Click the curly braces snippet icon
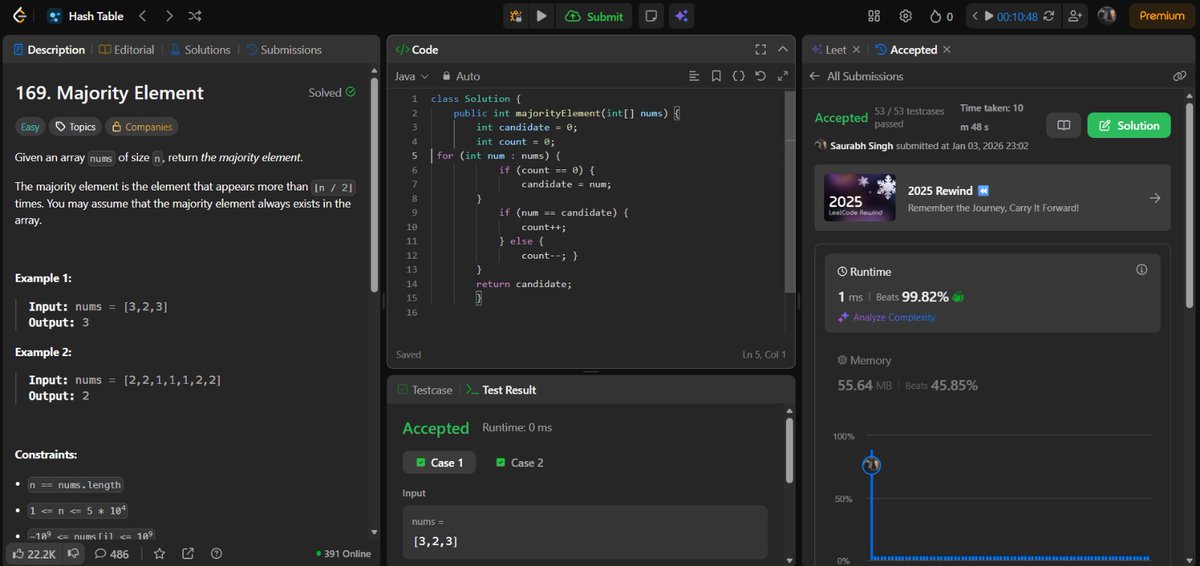 point(738,76)
